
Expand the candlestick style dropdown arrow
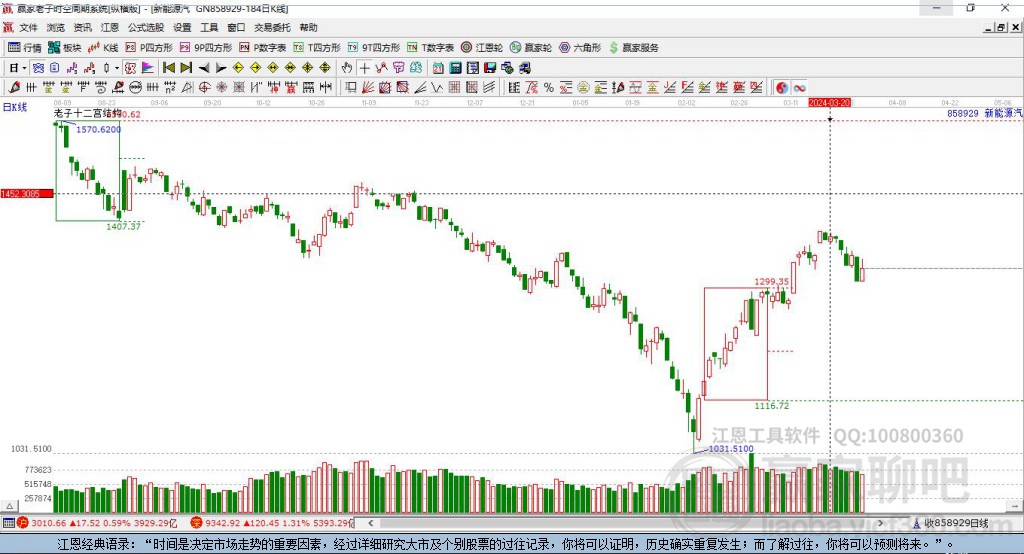pyautogui.click(x=117, y=68)
